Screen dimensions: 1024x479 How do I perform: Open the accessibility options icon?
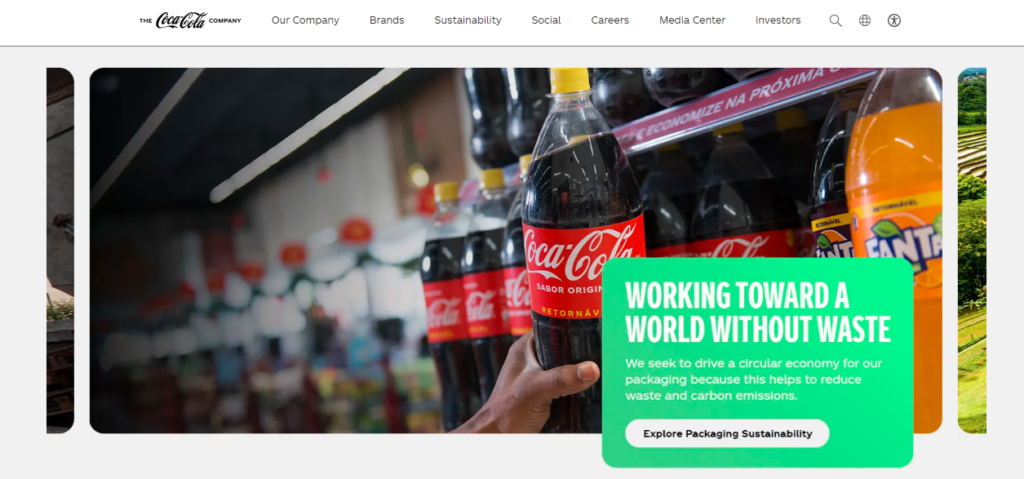click(894, 20)
